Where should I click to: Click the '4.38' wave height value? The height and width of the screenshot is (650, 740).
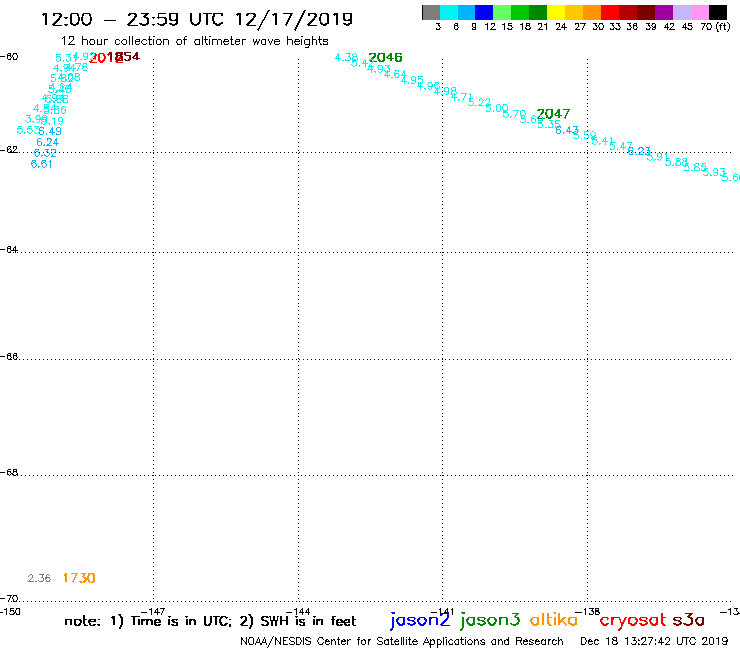point(346,57)
